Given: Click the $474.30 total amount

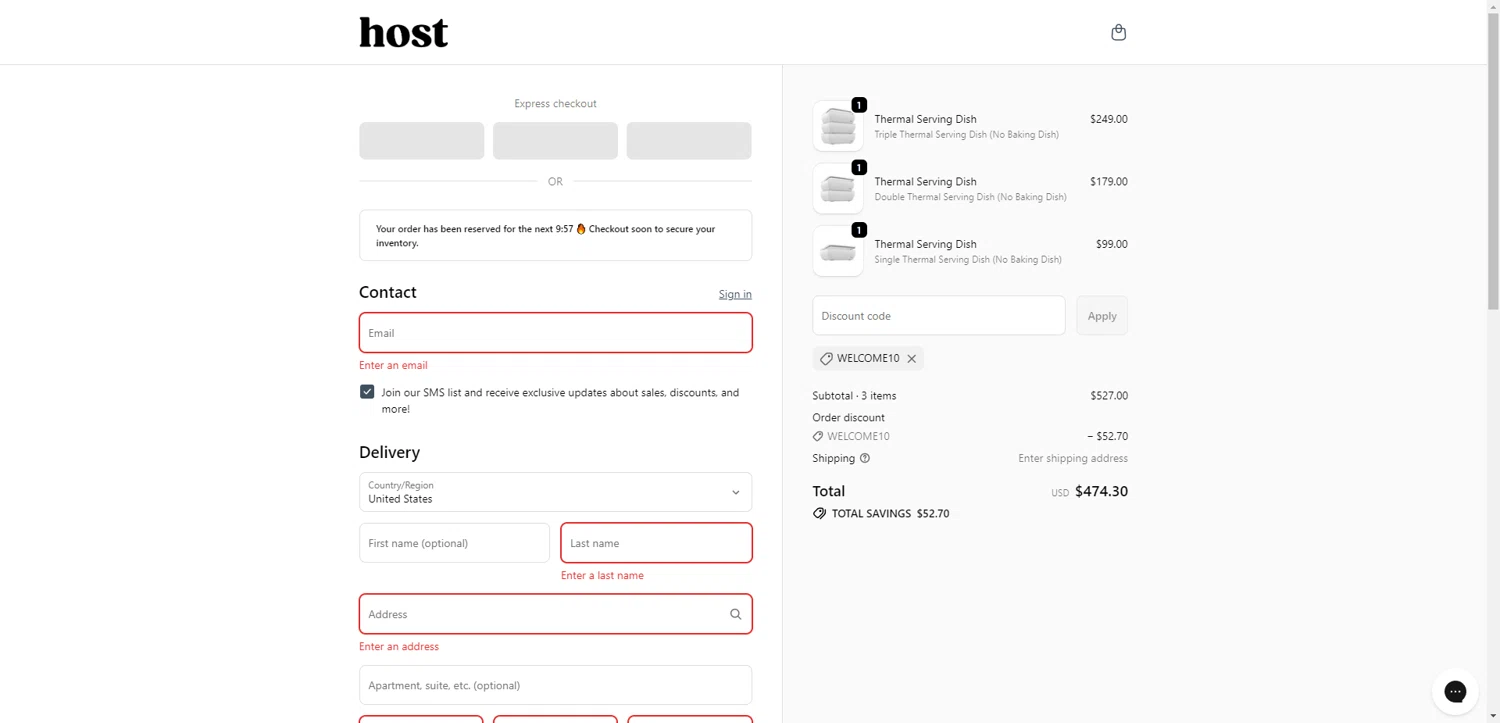Looking at the screenshot, I should 1101,491.
